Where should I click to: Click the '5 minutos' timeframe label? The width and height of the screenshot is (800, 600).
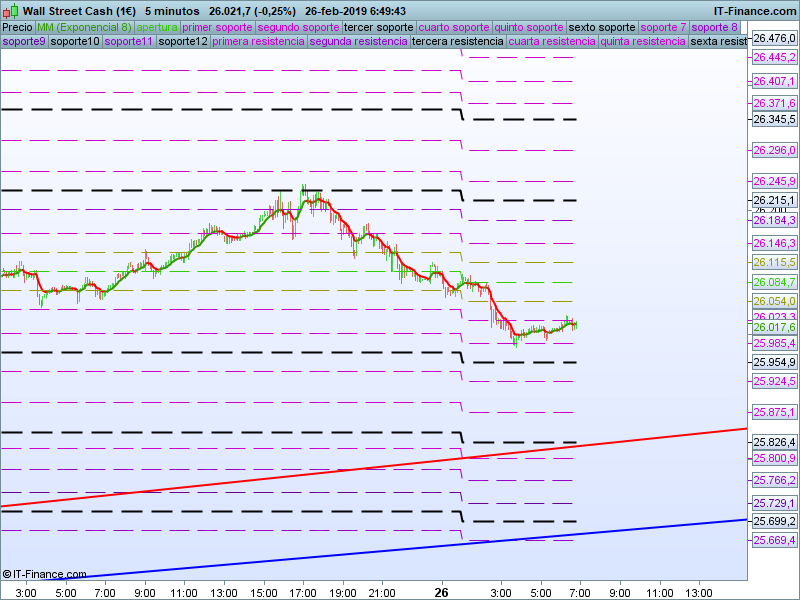[x=172, y=11]
